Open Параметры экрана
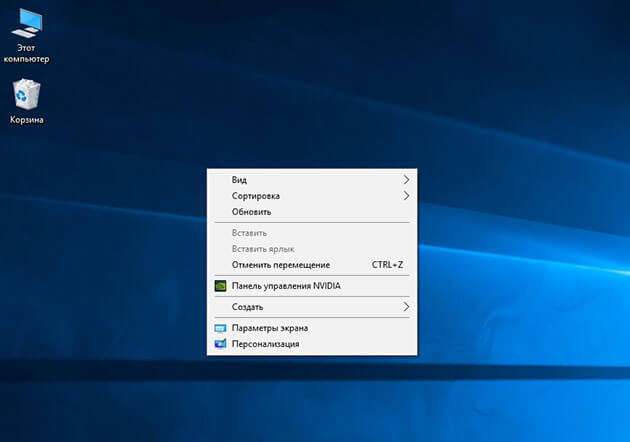The image size is (630, 442). pos(312,328)
